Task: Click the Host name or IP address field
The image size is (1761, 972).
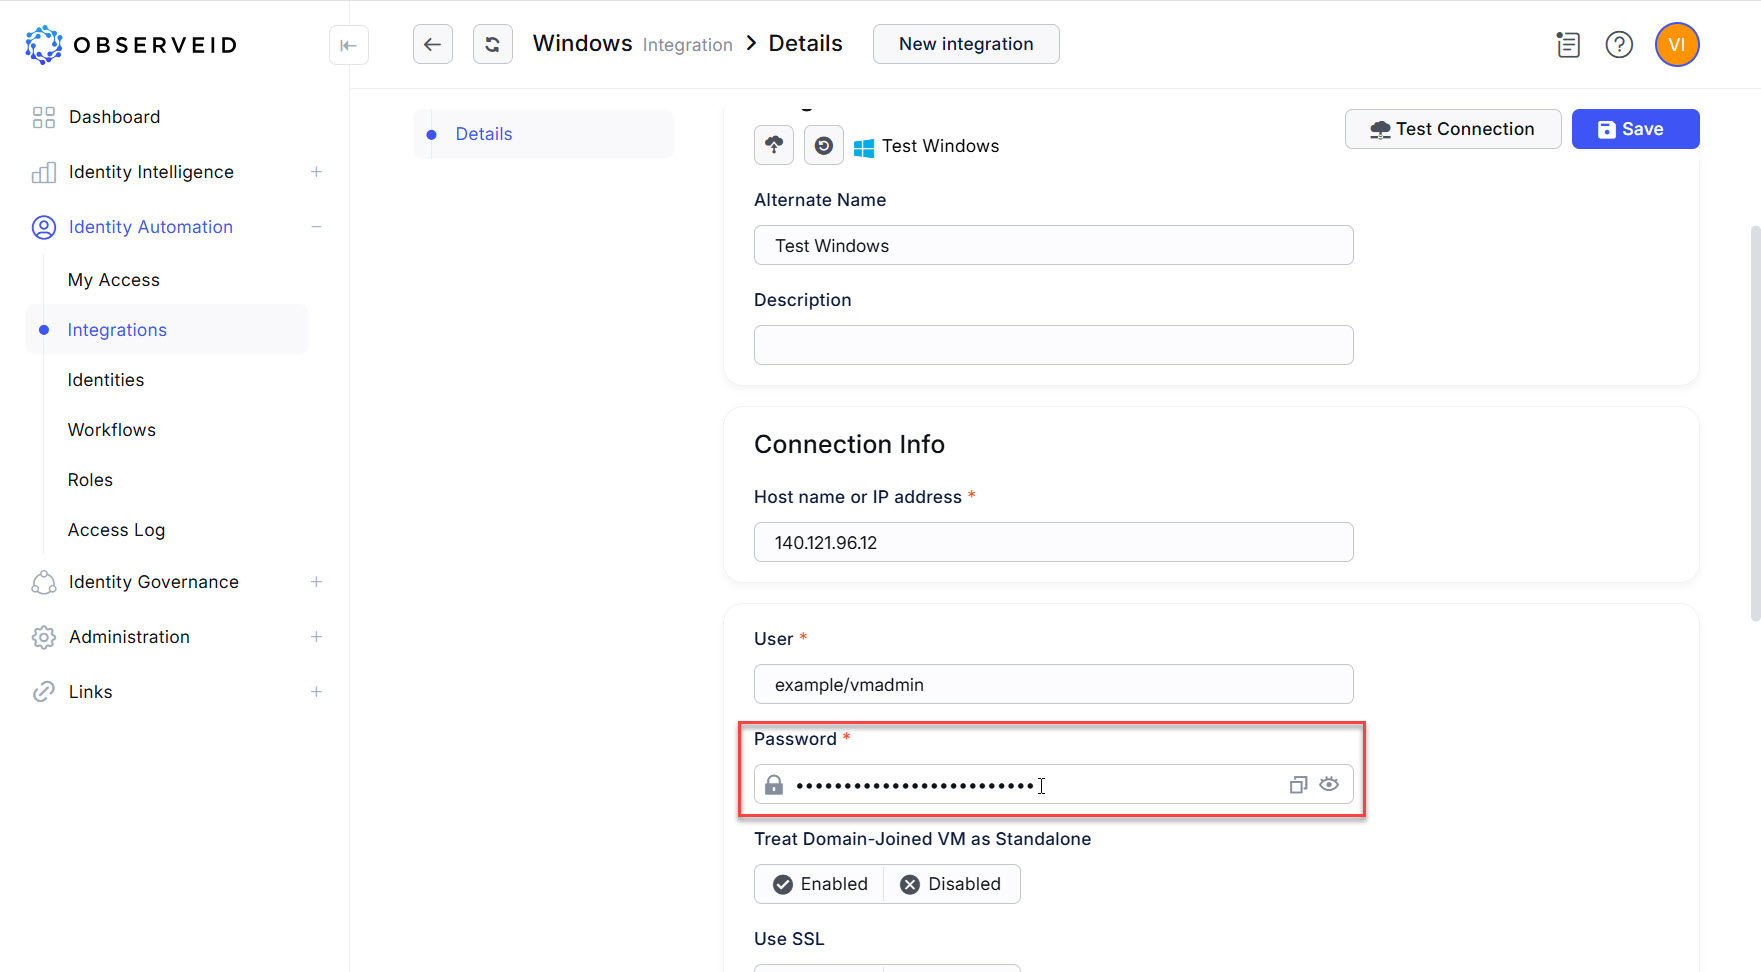Action: (1053, 542)
